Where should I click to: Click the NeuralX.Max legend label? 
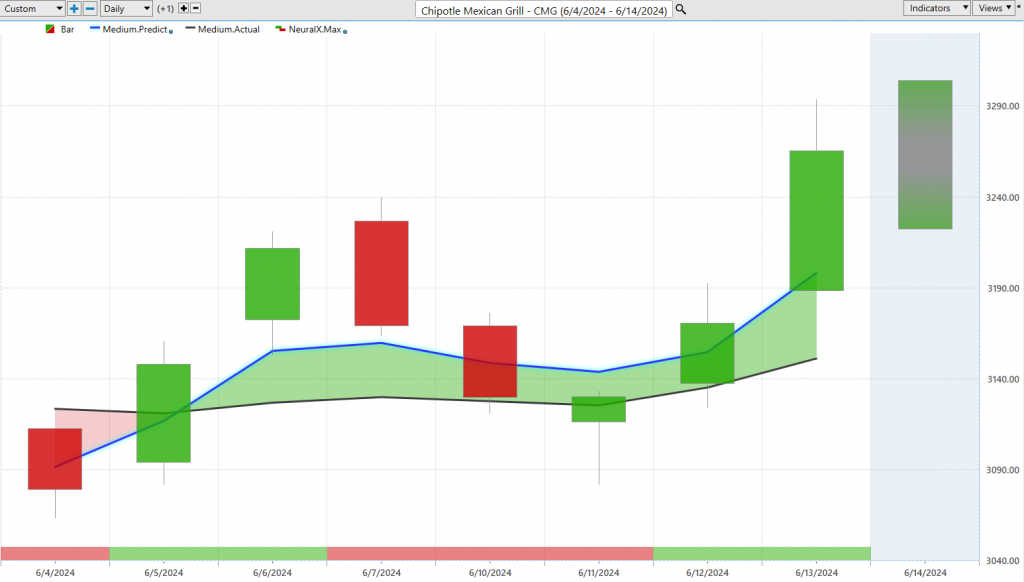click(318, 30)
